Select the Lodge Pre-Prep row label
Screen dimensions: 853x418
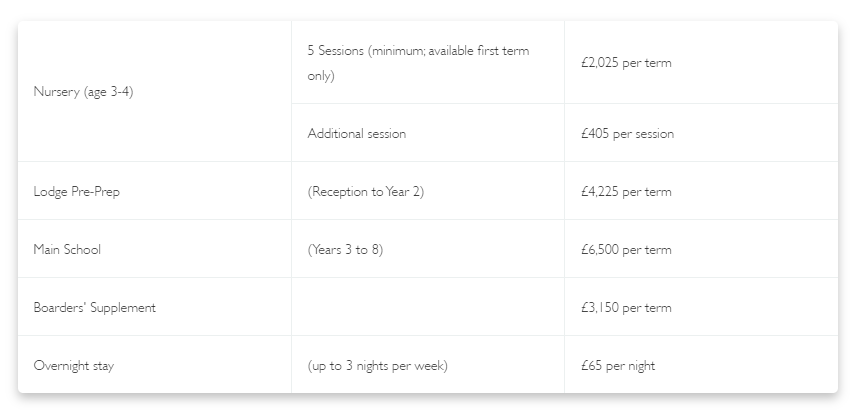[x=77, y=192]
